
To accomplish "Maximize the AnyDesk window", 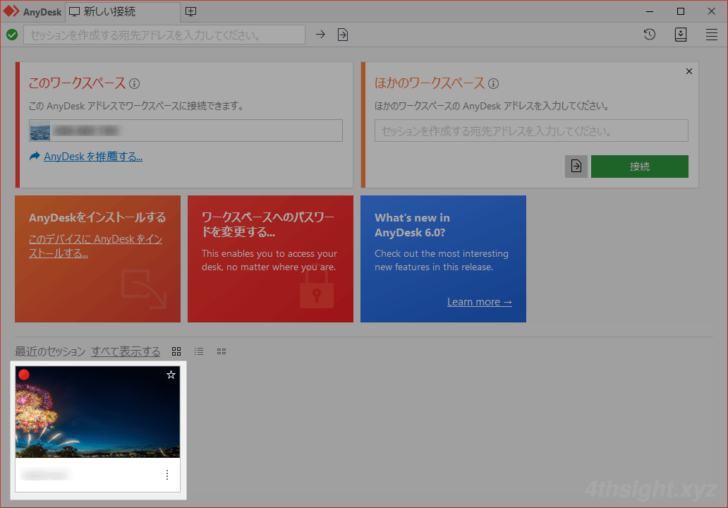I will (x=681, y=11).
